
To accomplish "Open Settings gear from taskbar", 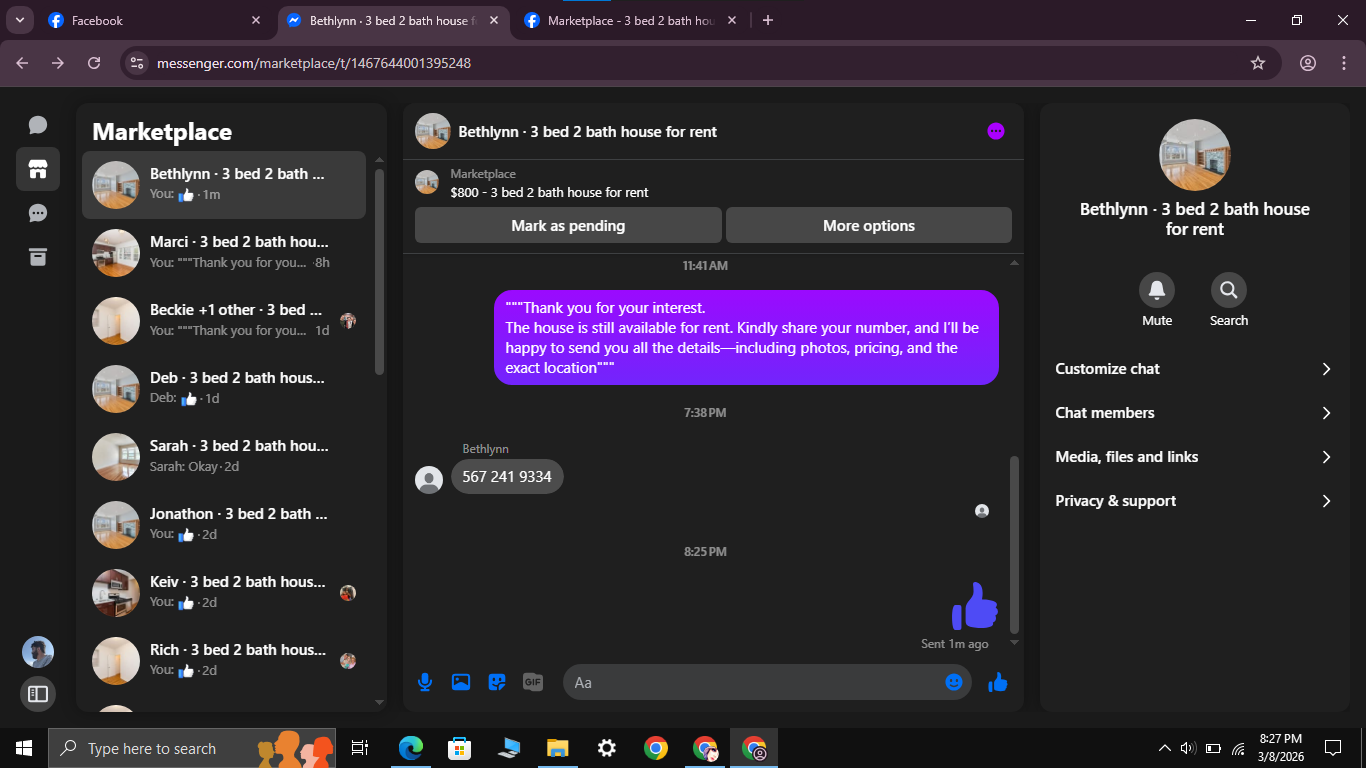I will pyautogui.click(x=606, y=748).
